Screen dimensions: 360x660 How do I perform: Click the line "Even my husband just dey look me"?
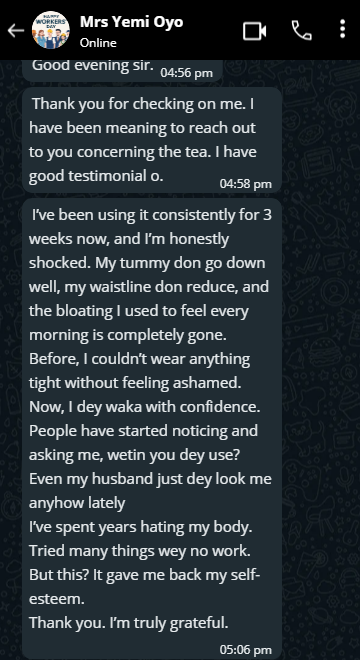tap(150, 479)
